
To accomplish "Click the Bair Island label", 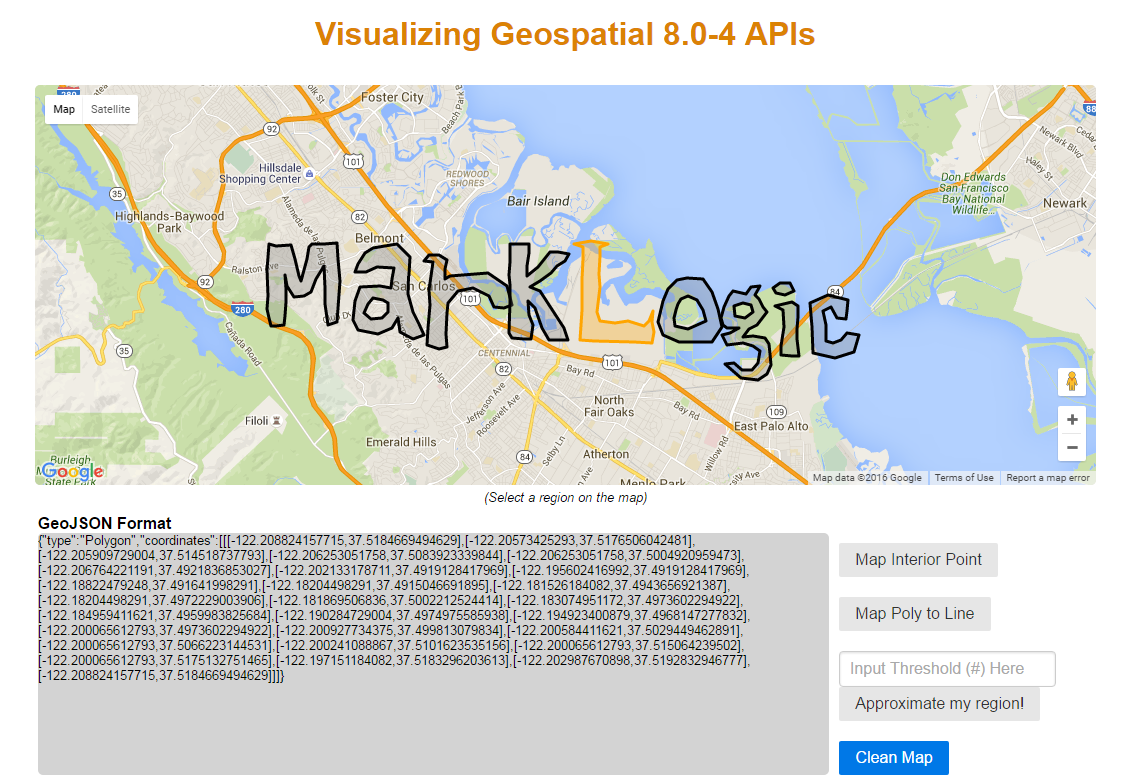I will pyautogui.click(x=538, y=201).
